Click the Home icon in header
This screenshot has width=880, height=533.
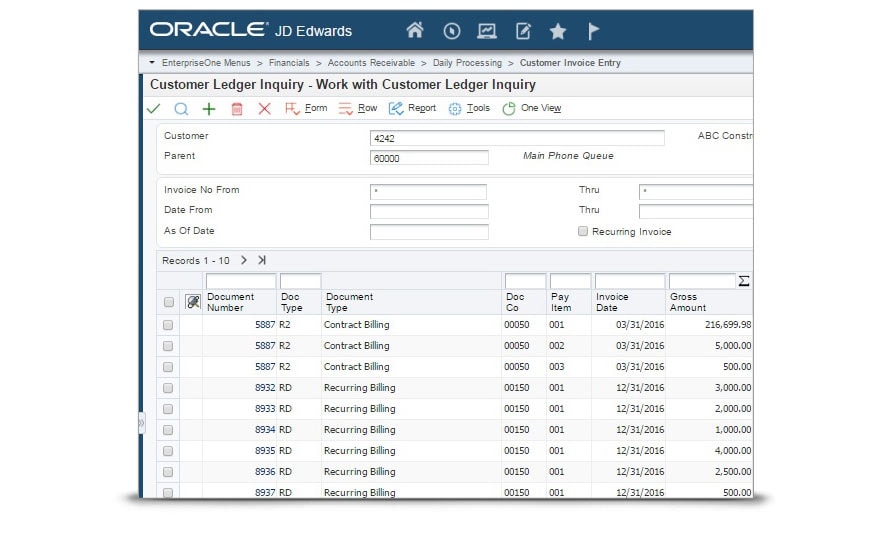(x=414, y=31)
